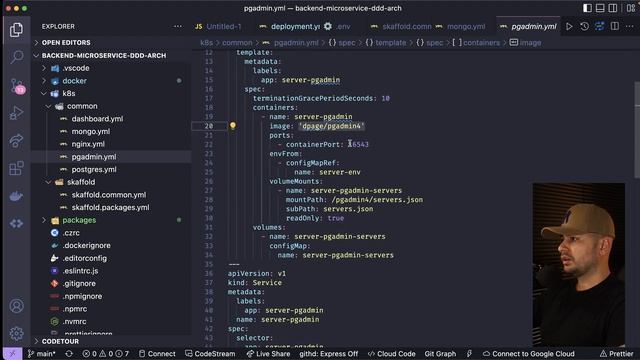Viewport: 640px width, 360px height.
Task: Toggle secondary side bar layout icon
Action: coord(613,8)
